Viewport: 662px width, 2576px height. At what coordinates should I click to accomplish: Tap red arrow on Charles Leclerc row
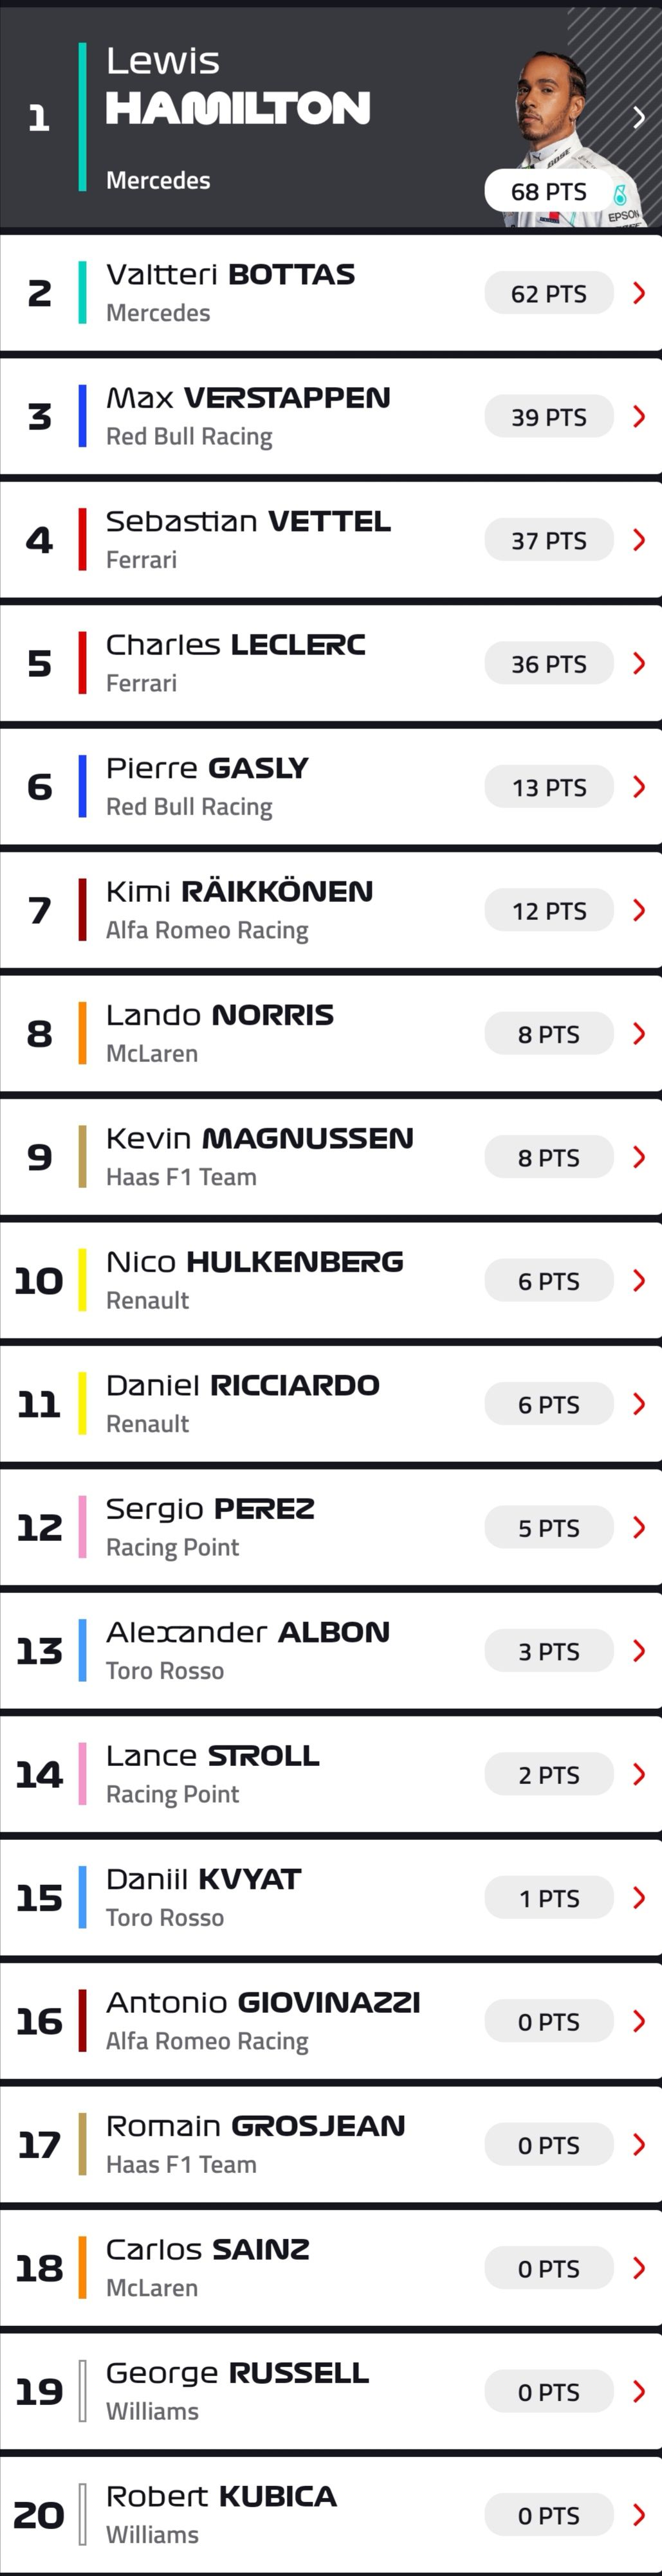click(639, 663)
